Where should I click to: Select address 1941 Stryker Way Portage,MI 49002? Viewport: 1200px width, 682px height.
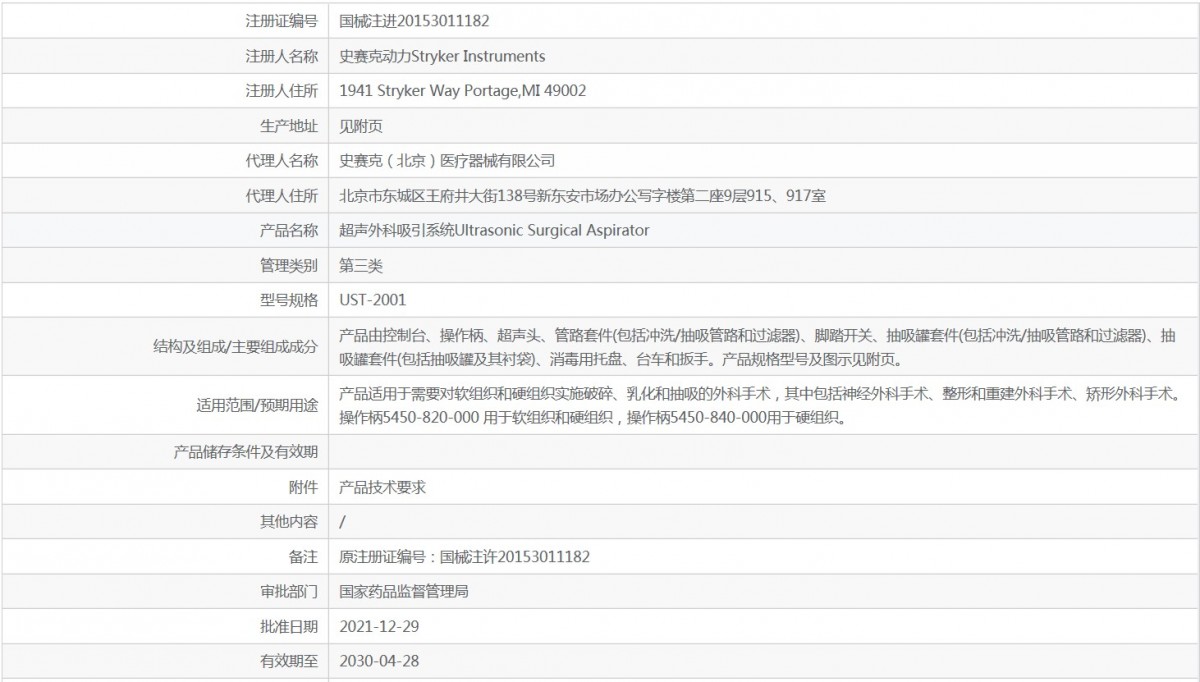[x=462, y=91]
